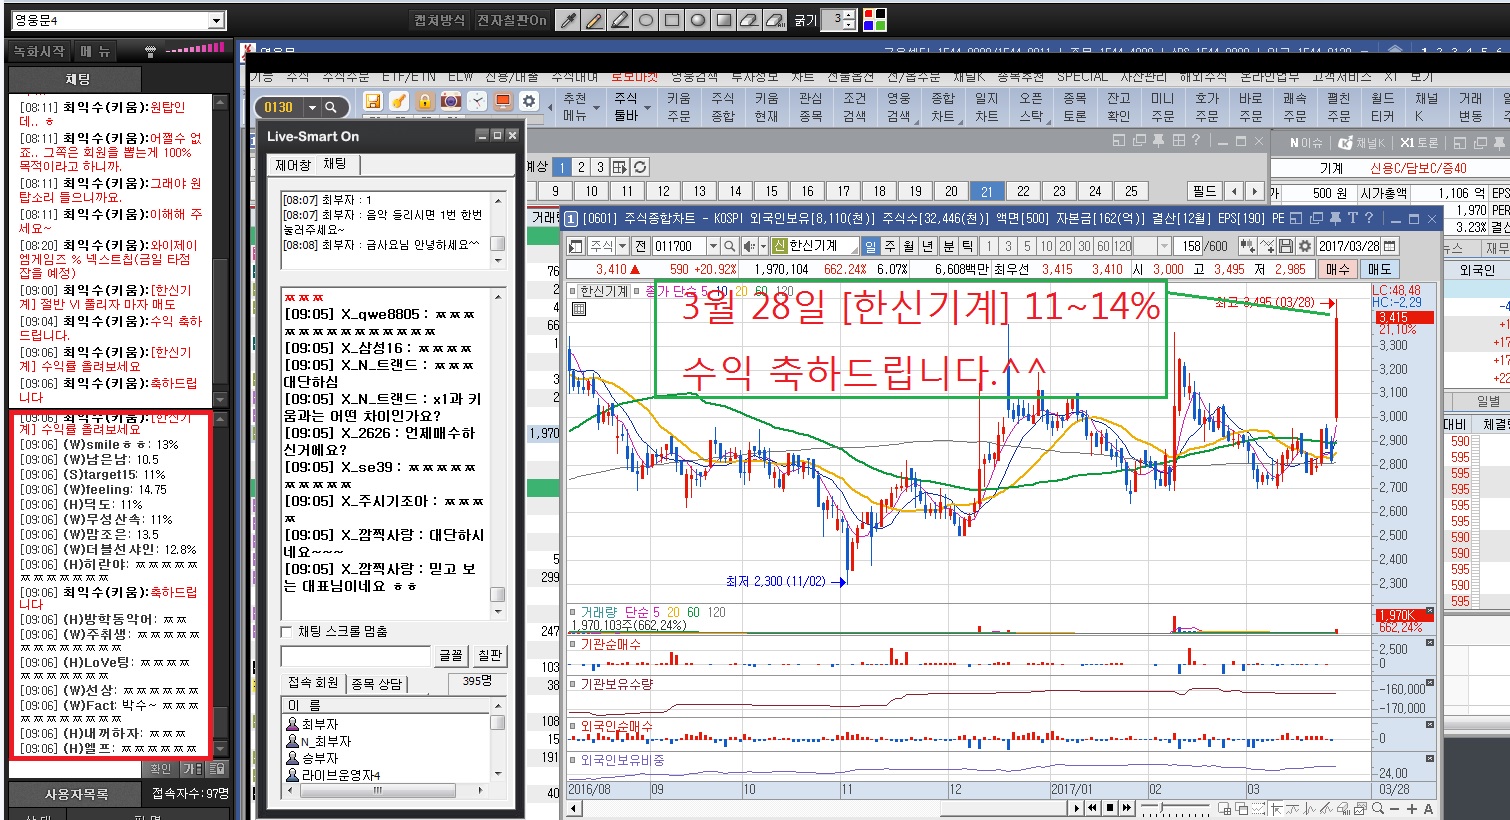
Task: Open 키움주문 from the toolbar
Action: point(679,107)
